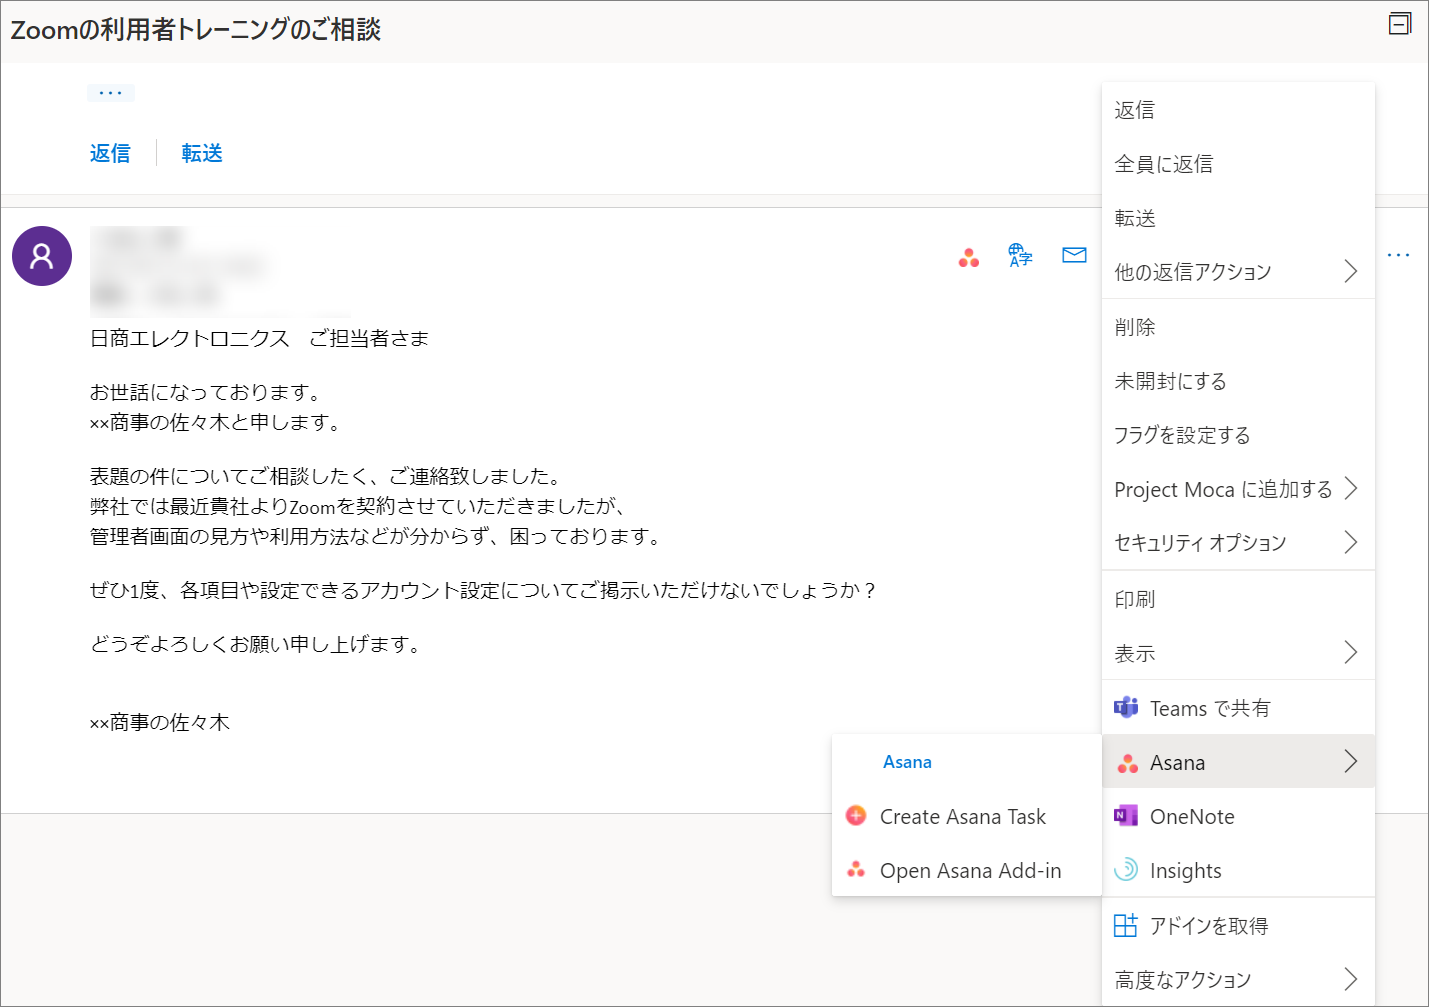Expand the collapsed message ellipsis above 返信
Image resolution: width=1429 pixels, height=1007 pixels.
point(110,93)
